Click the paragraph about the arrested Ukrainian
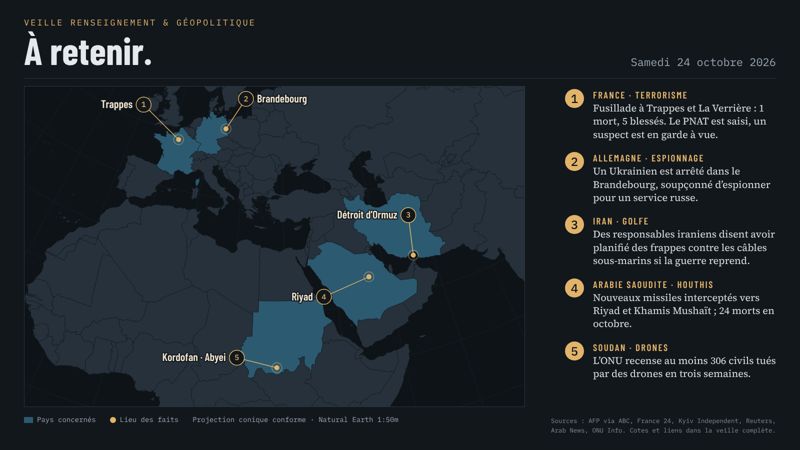This screenshot has height=450, width=800. pos(682,184)
